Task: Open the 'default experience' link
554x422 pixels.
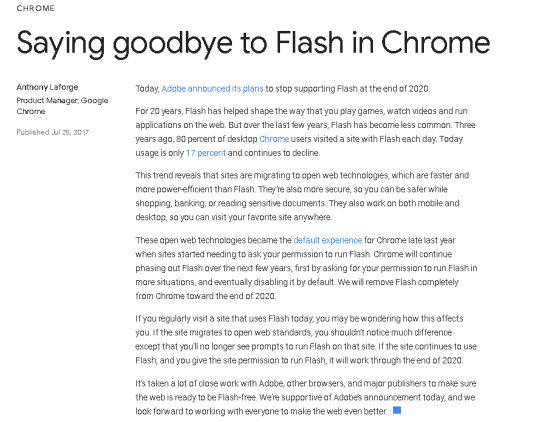Action: pos(328,240)
